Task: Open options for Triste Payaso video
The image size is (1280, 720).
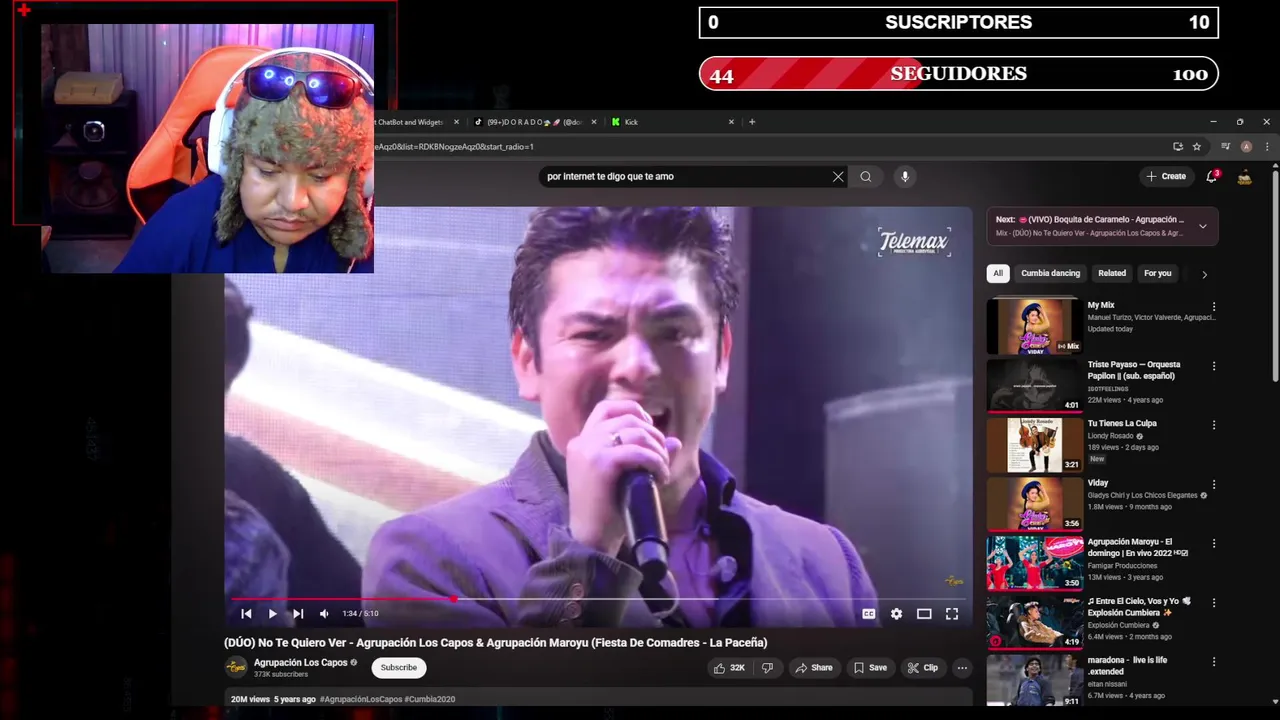Action: (x=1214, y=366)
